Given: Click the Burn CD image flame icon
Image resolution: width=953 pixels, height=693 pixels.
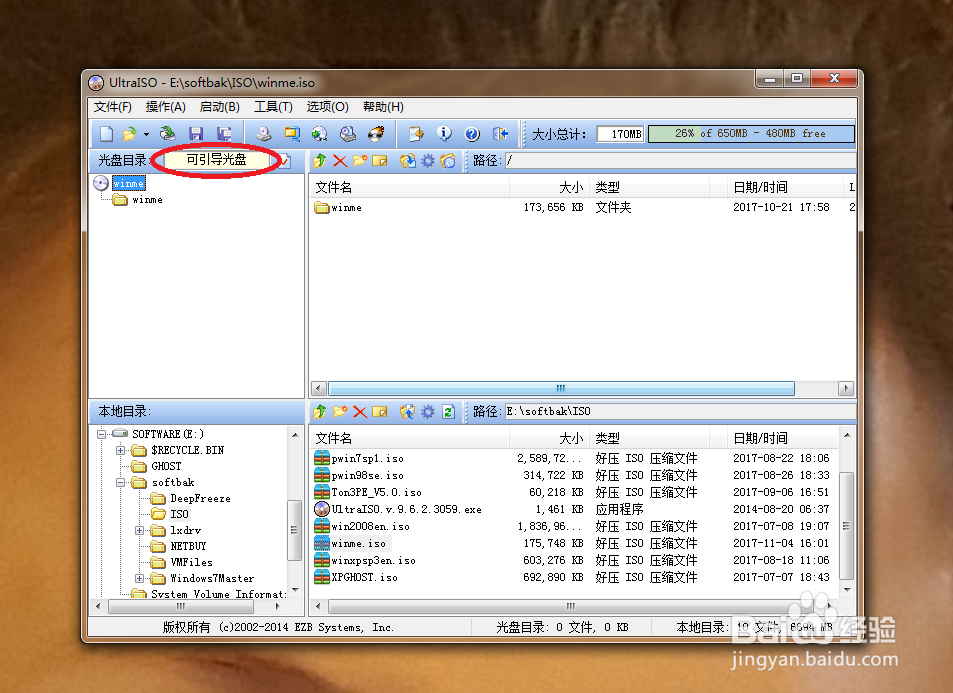Looking at the screenshot, I should click(376, 134).
